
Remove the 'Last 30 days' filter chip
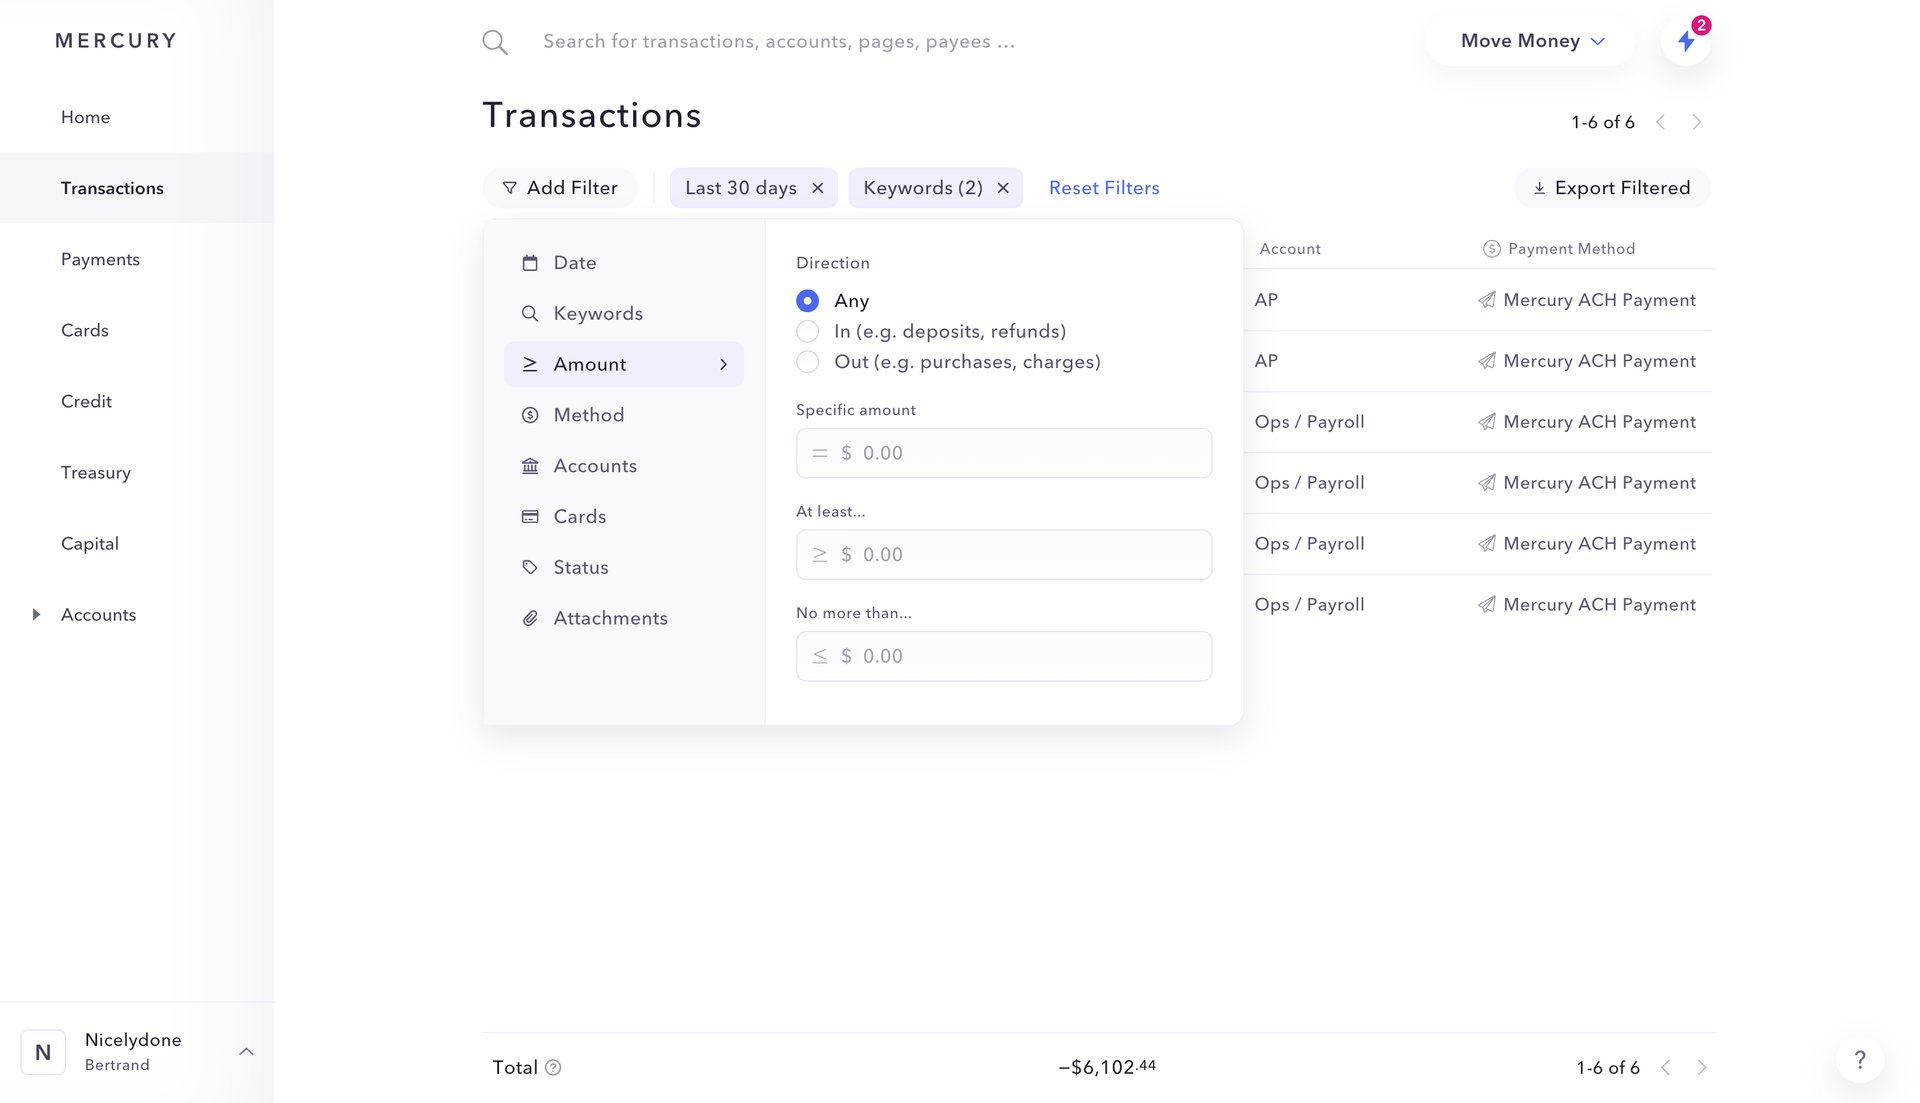tap(817, 187)
